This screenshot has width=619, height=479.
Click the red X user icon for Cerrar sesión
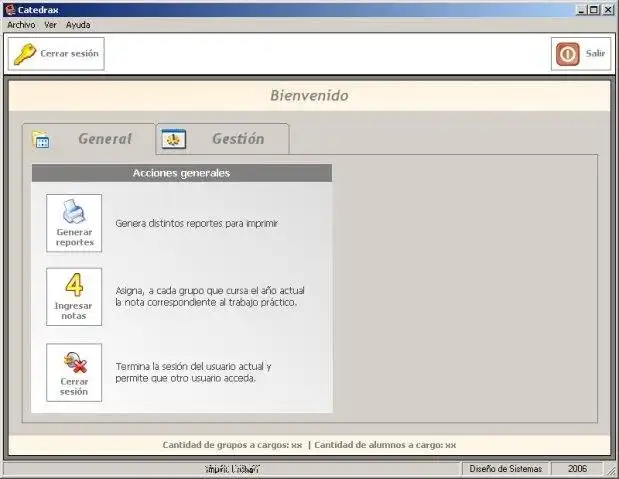click(75, 363)
